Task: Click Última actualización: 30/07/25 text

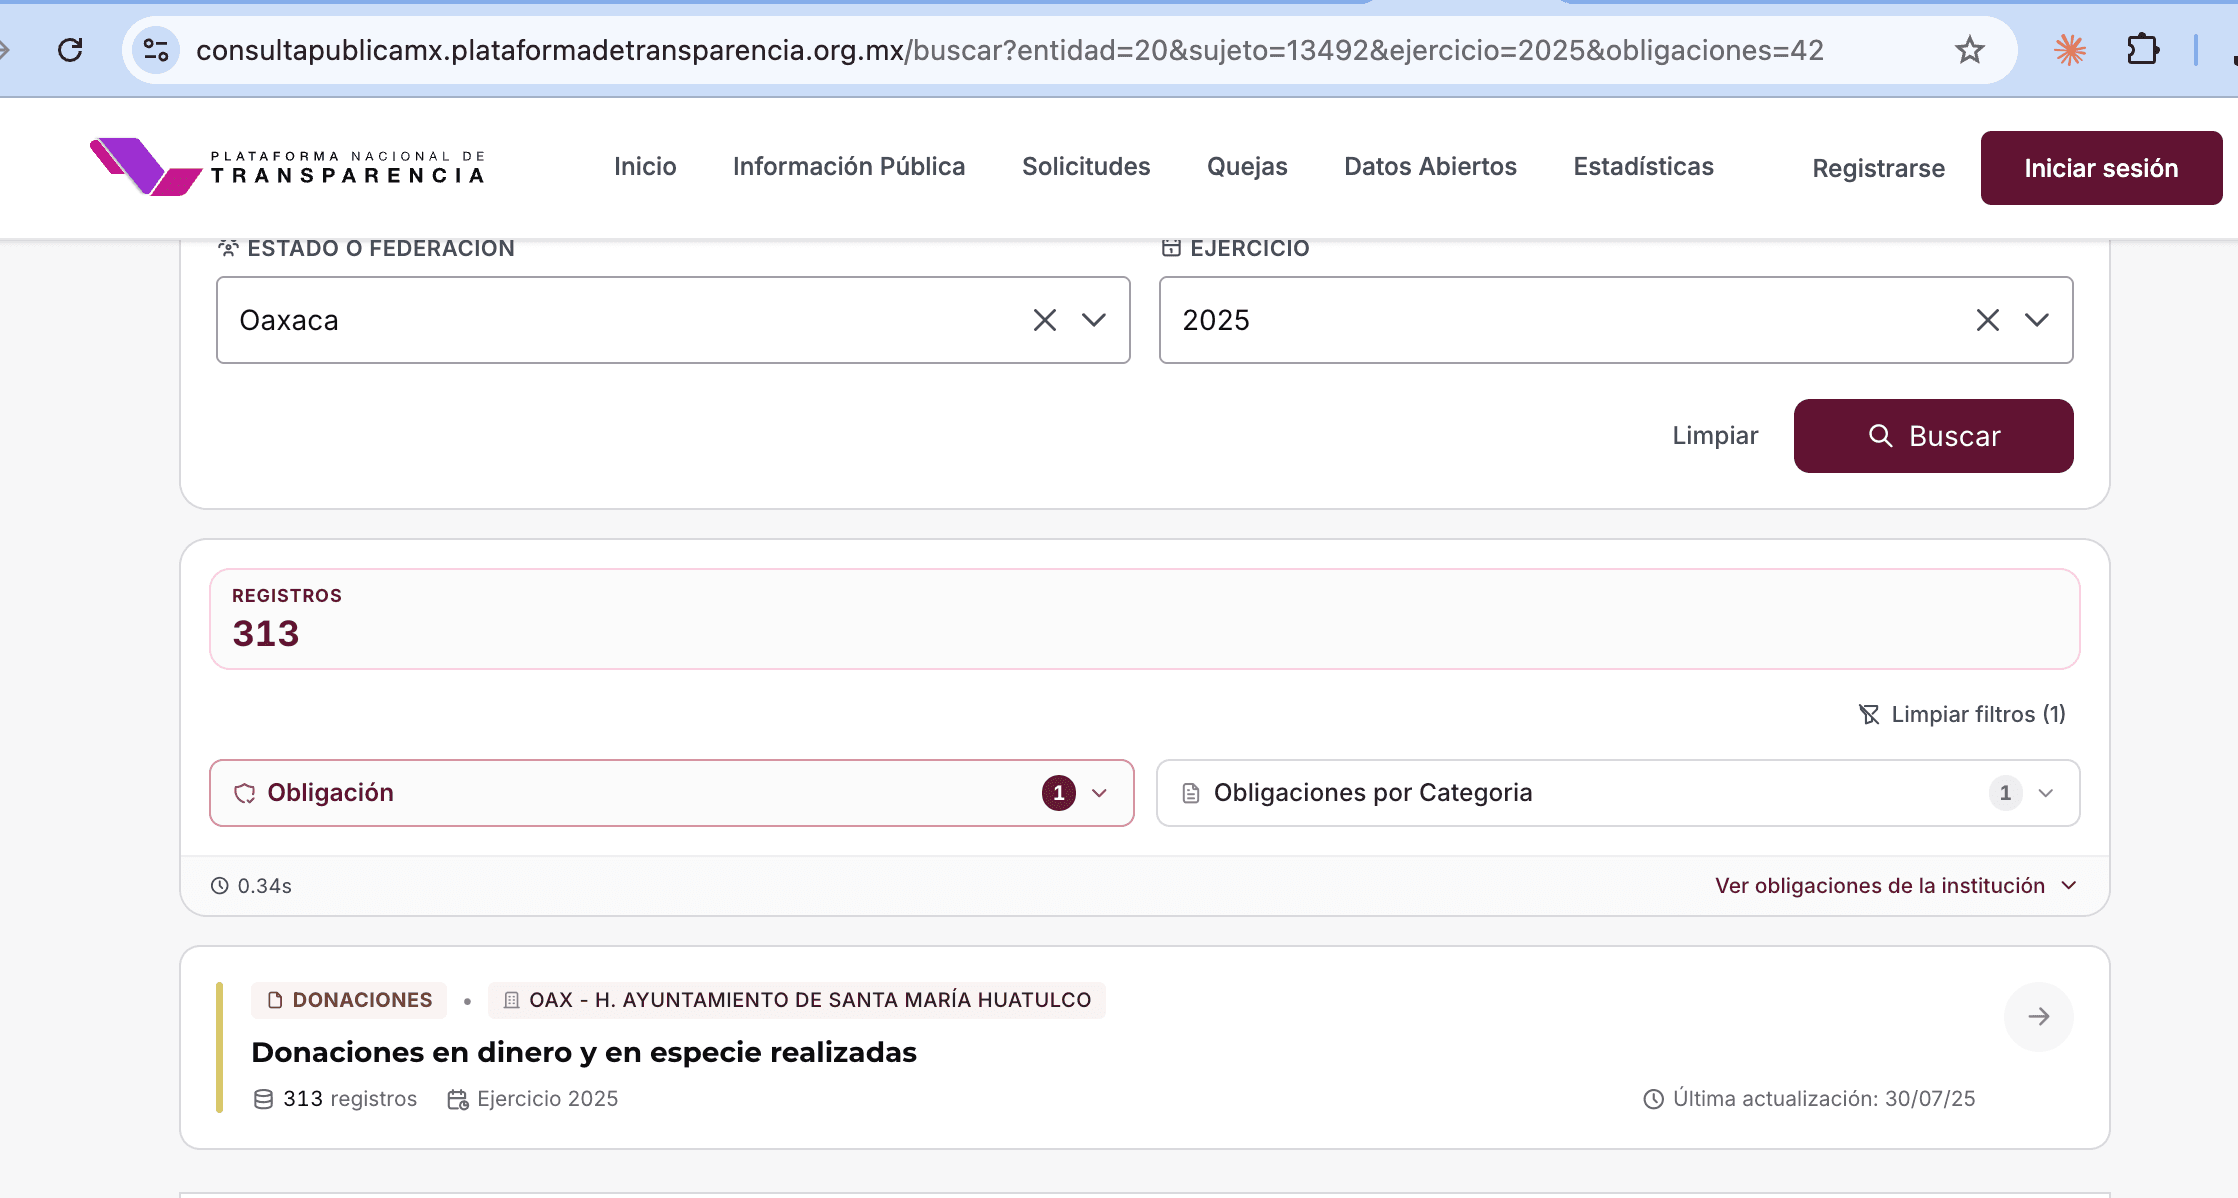Action: [x=1809, y=1099]
